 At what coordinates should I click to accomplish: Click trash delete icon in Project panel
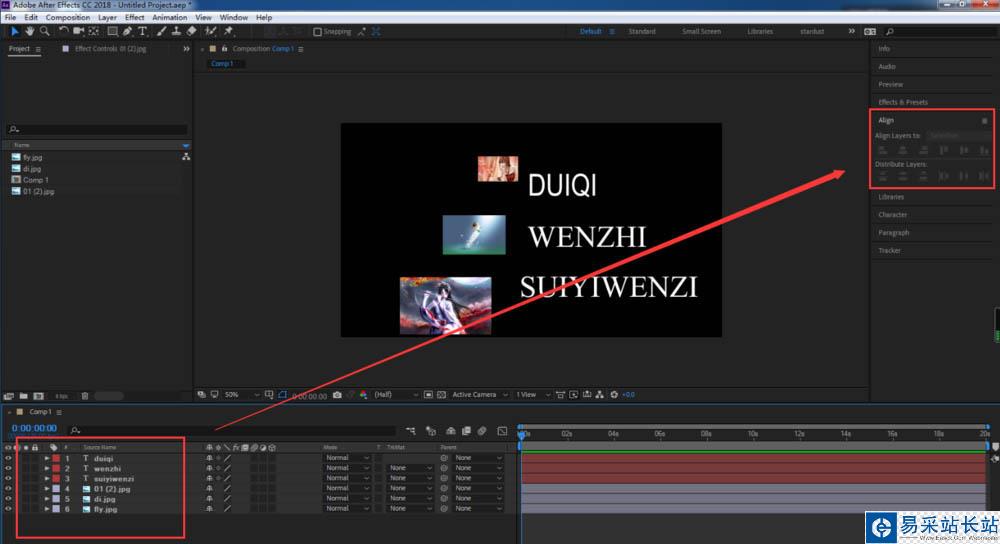point(85,396)
